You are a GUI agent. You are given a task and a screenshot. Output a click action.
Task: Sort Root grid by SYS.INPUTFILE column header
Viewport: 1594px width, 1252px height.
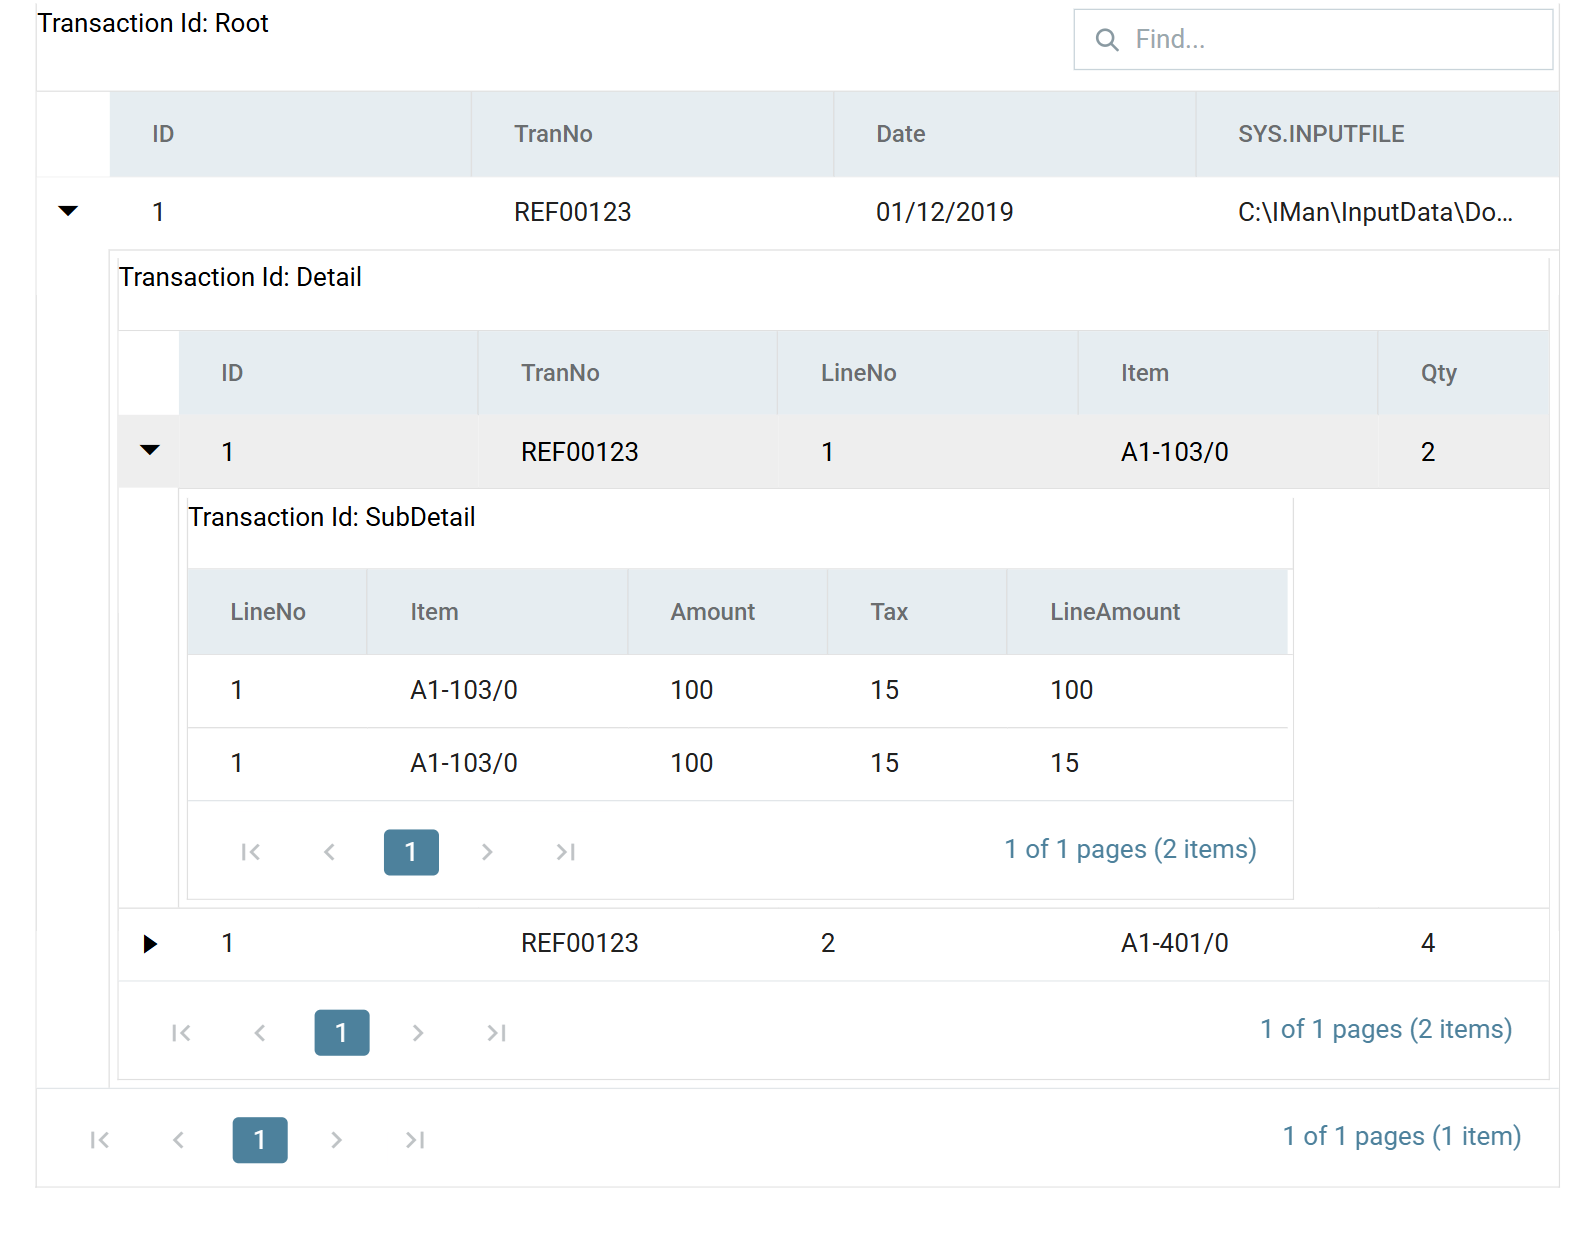(1378, 134)
